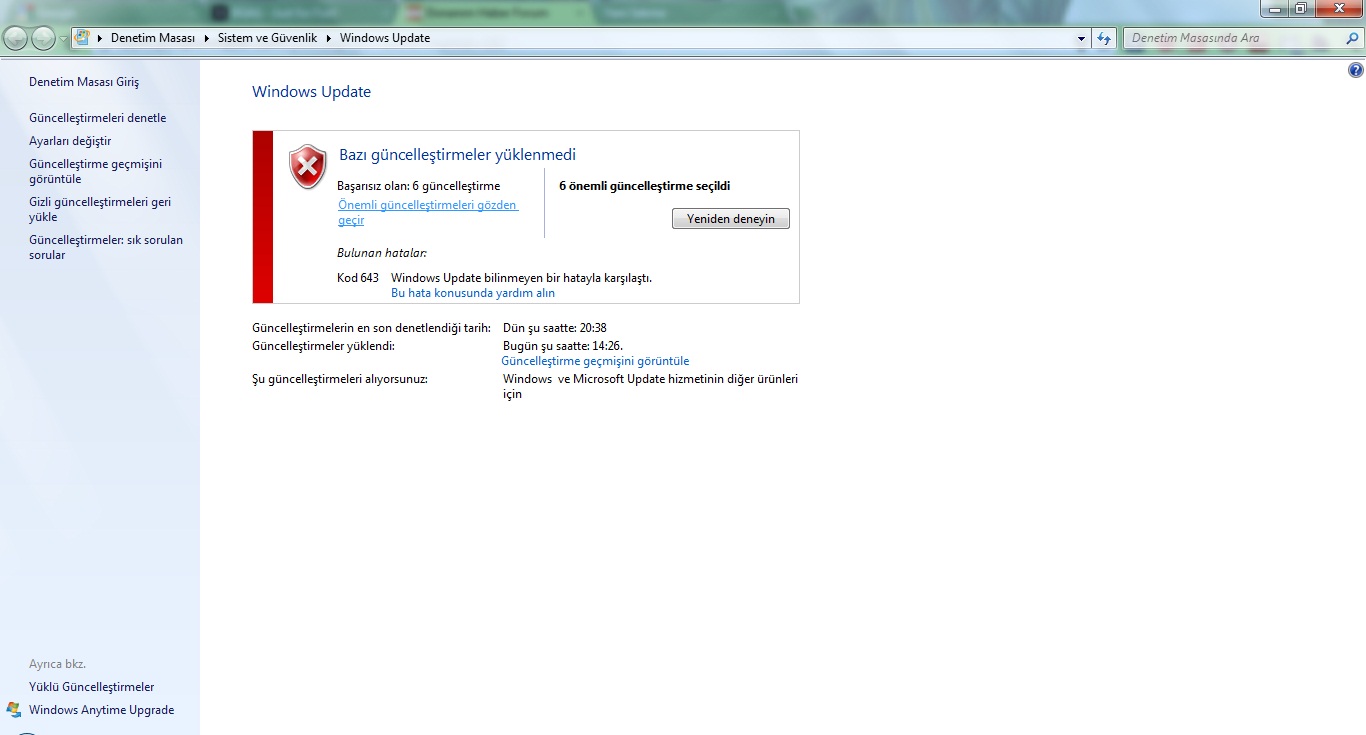Click the Back navigation arrow
Screen dimensions: 1366x735
(x=15, y=38)
